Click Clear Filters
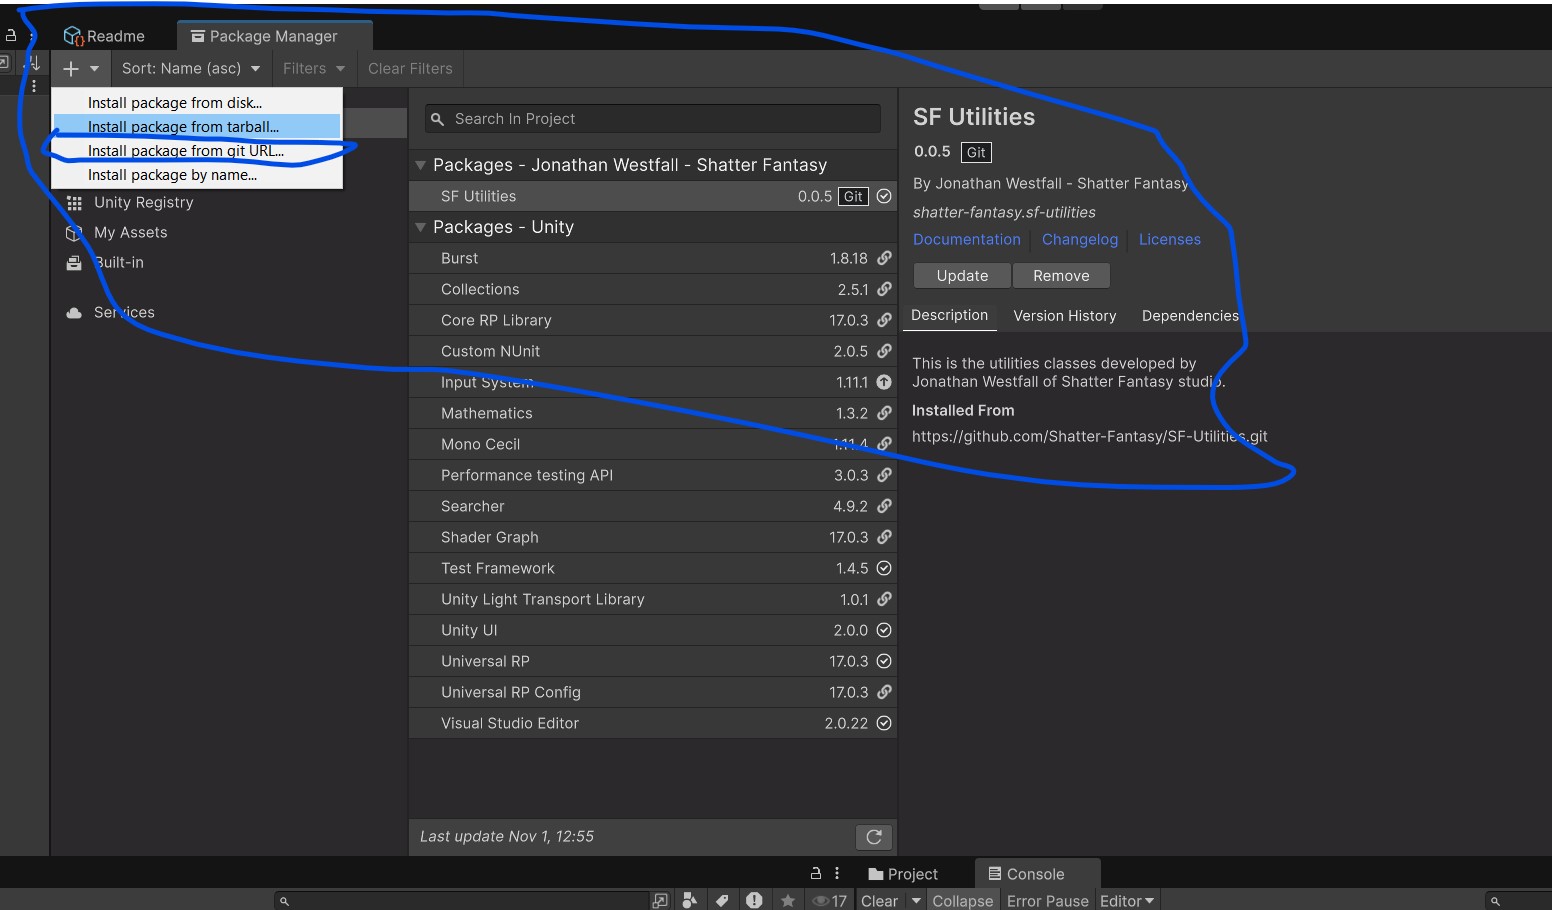 [410, 69]
